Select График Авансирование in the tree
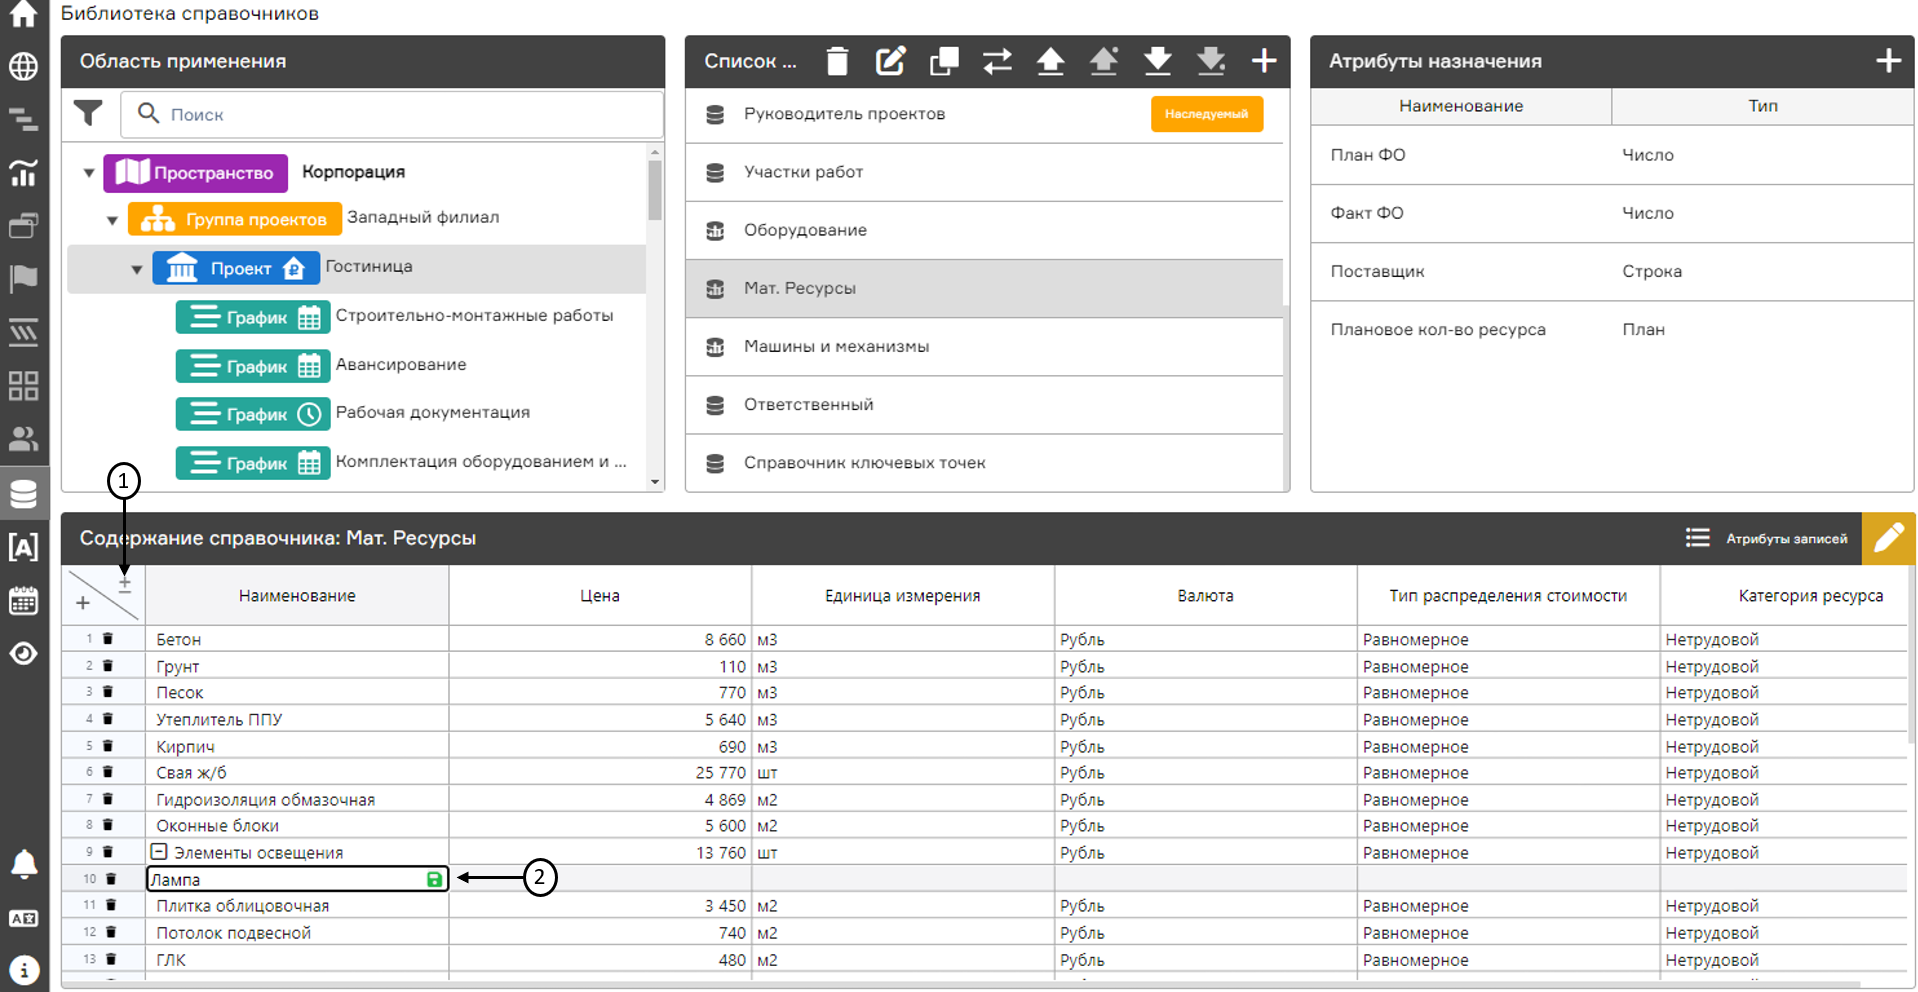This screenshot has width=1918, height=992. point(321,365)
